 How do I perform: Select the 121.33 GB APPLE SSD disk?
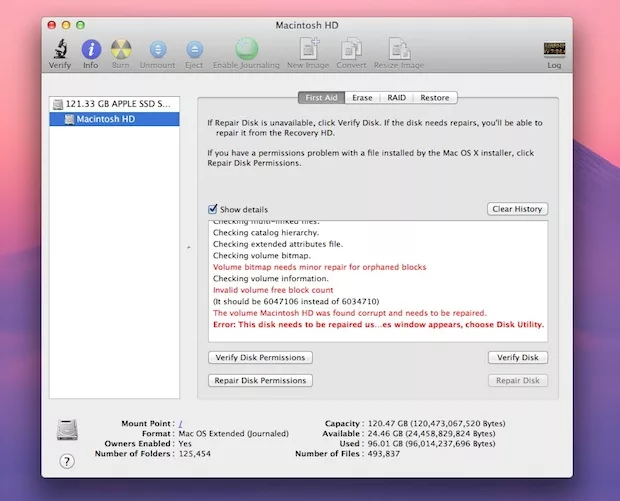118,103
